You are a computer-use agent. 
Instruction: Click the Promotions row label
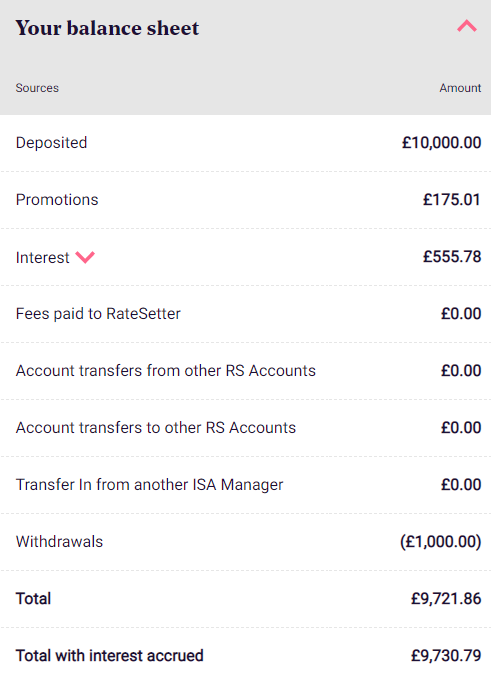coord(57,200)
